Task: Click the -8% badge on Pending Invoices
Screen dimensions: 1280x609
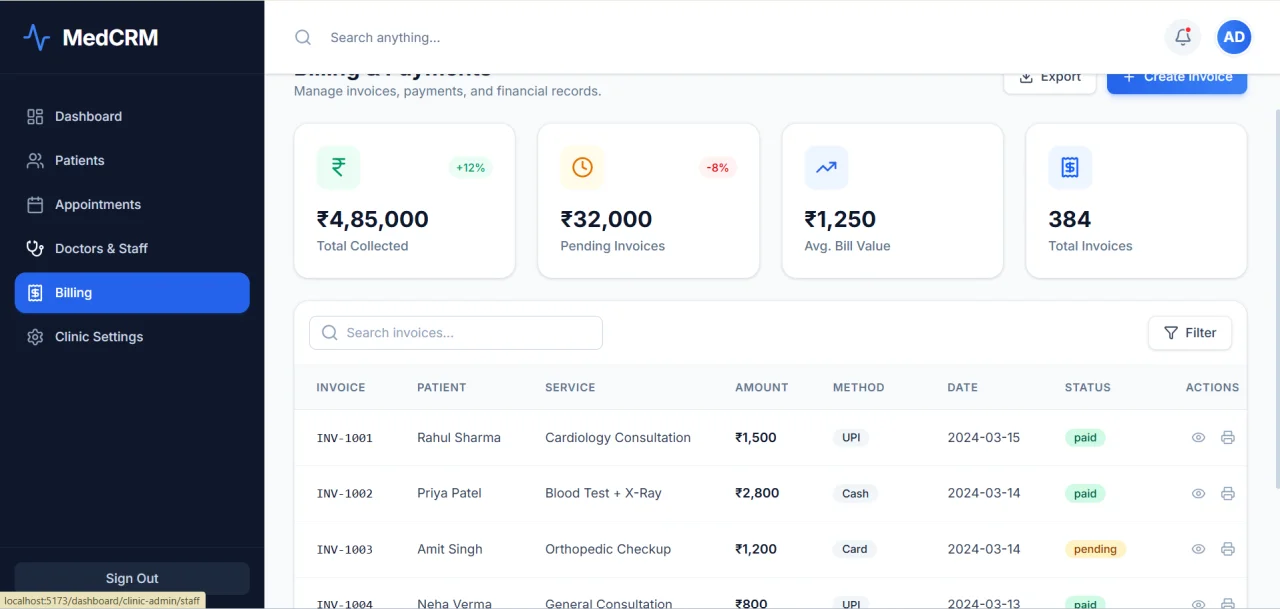Action: click(718, 168)
